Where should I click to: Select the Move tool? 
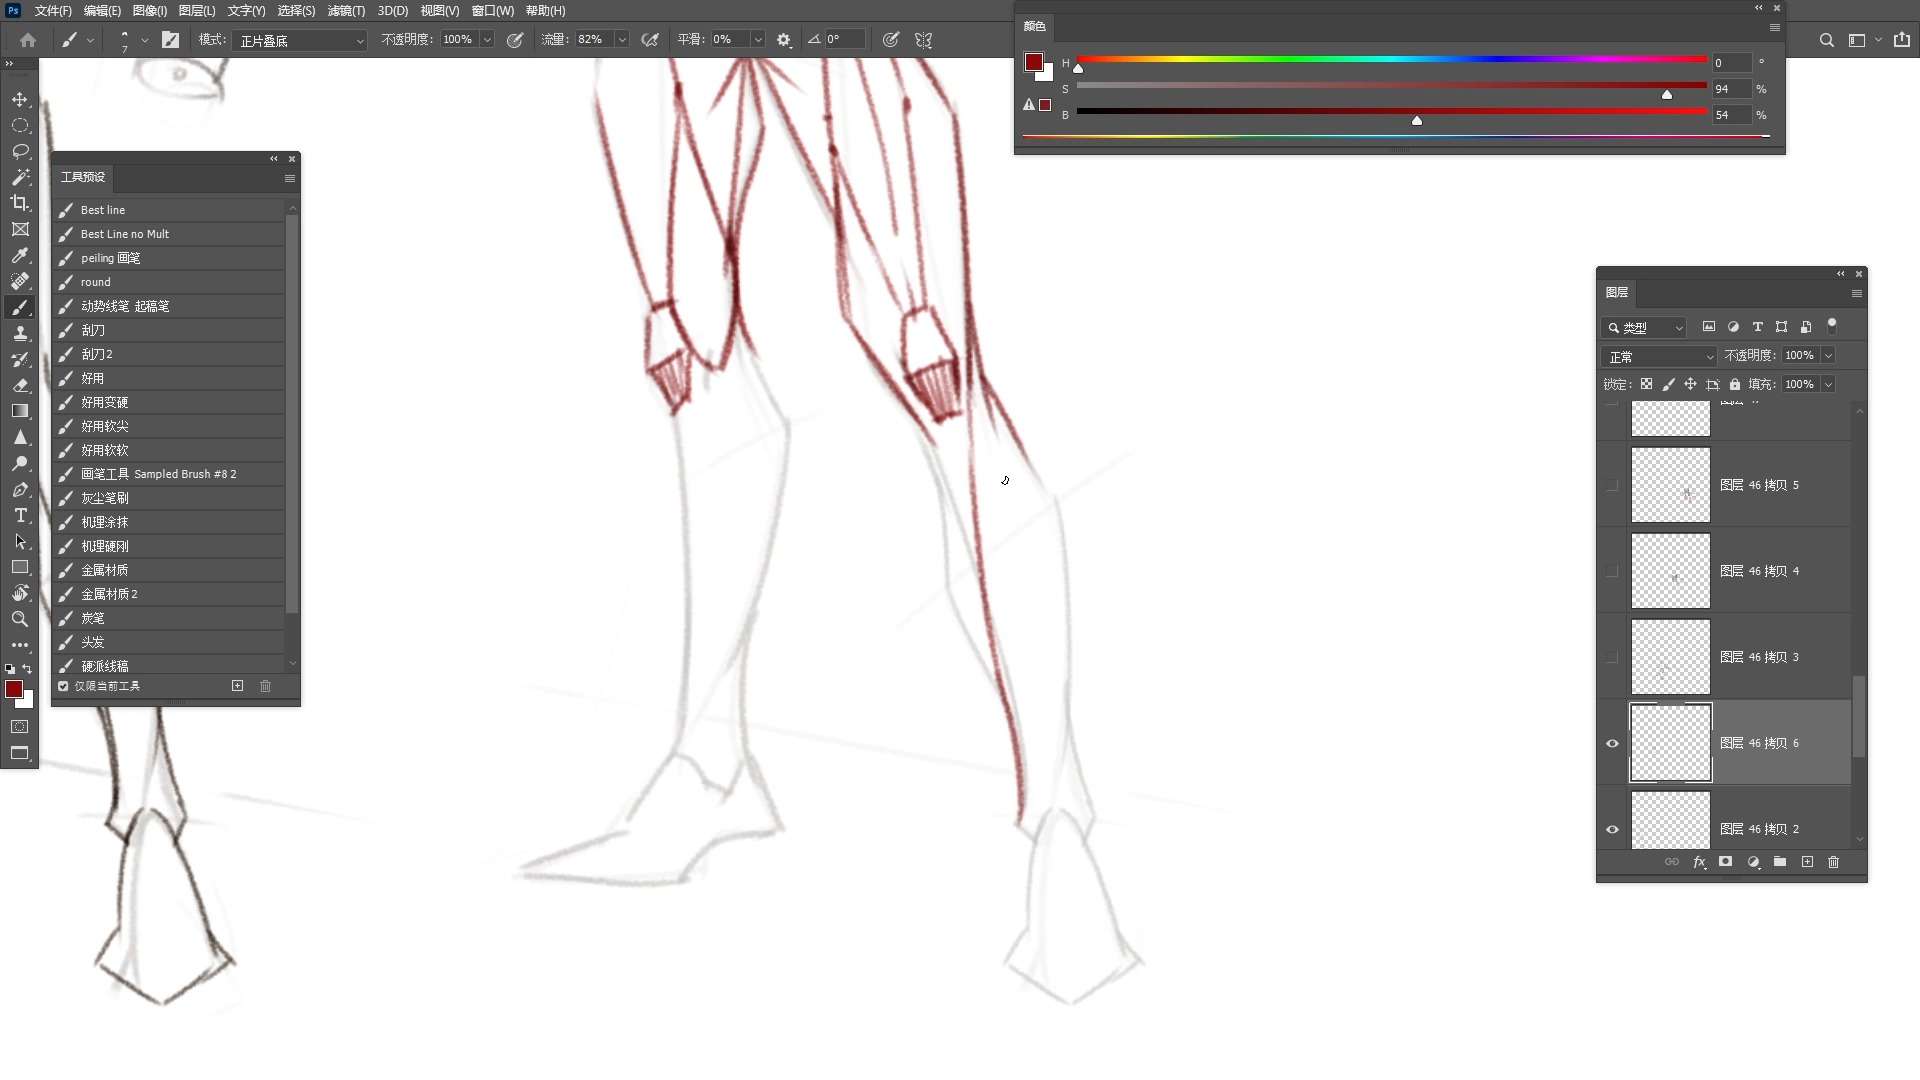(x=20, y=100)
